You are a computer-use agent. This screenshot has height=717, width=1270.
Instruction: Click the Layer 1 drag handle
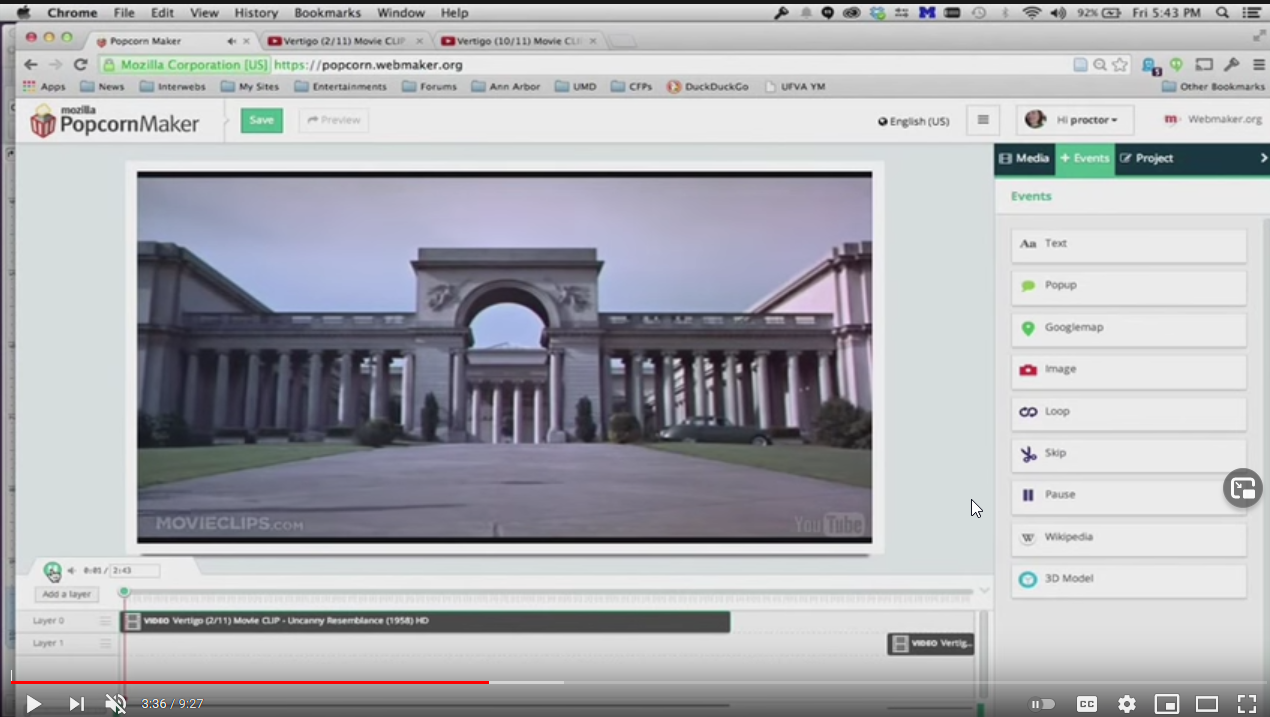tap(105, 643)
